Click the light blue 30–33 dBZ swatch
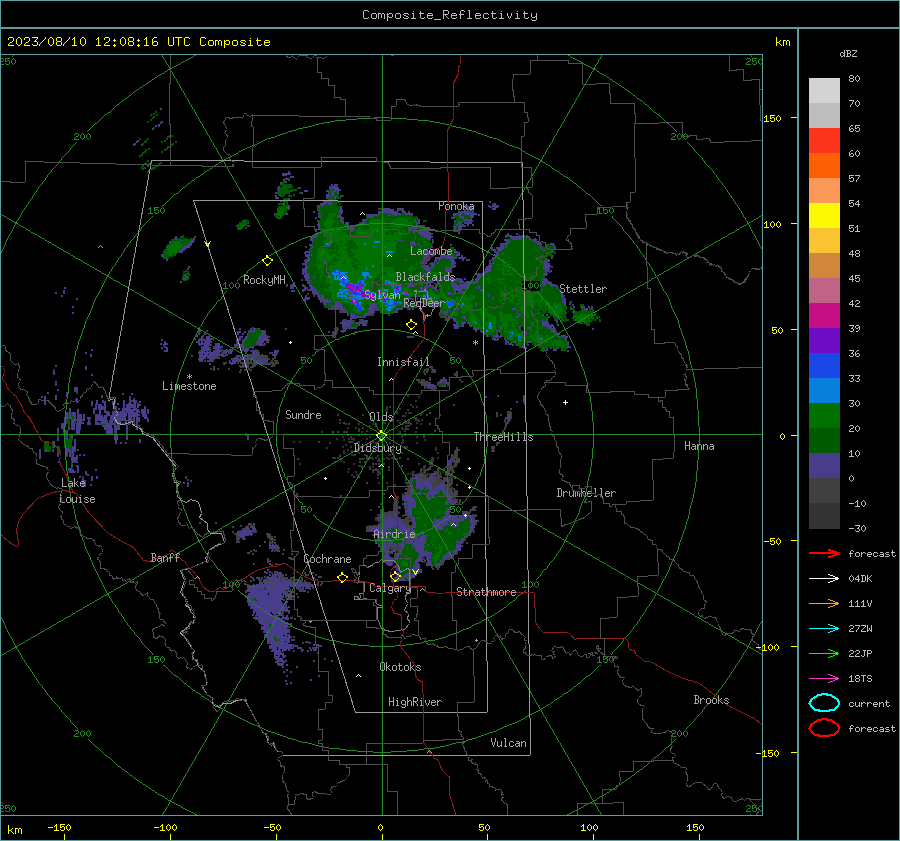 tap(824, 391)
